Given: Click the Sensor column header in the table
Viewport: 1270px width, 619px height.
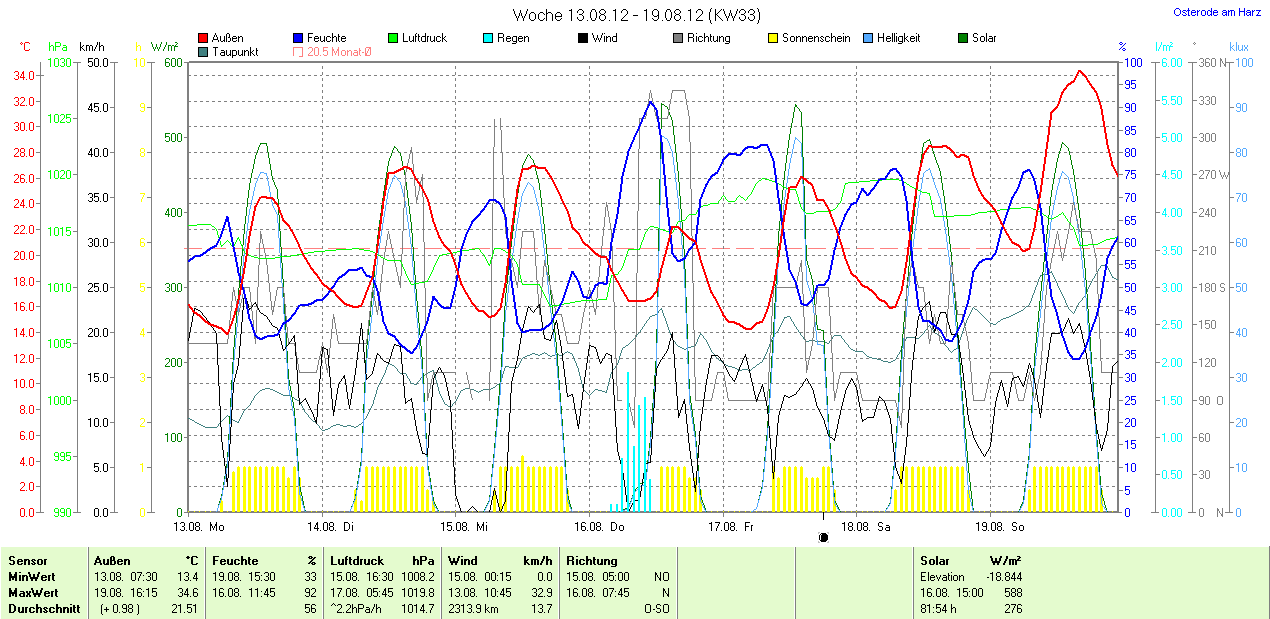Looking at the screenshot, I should coord(28,561).
